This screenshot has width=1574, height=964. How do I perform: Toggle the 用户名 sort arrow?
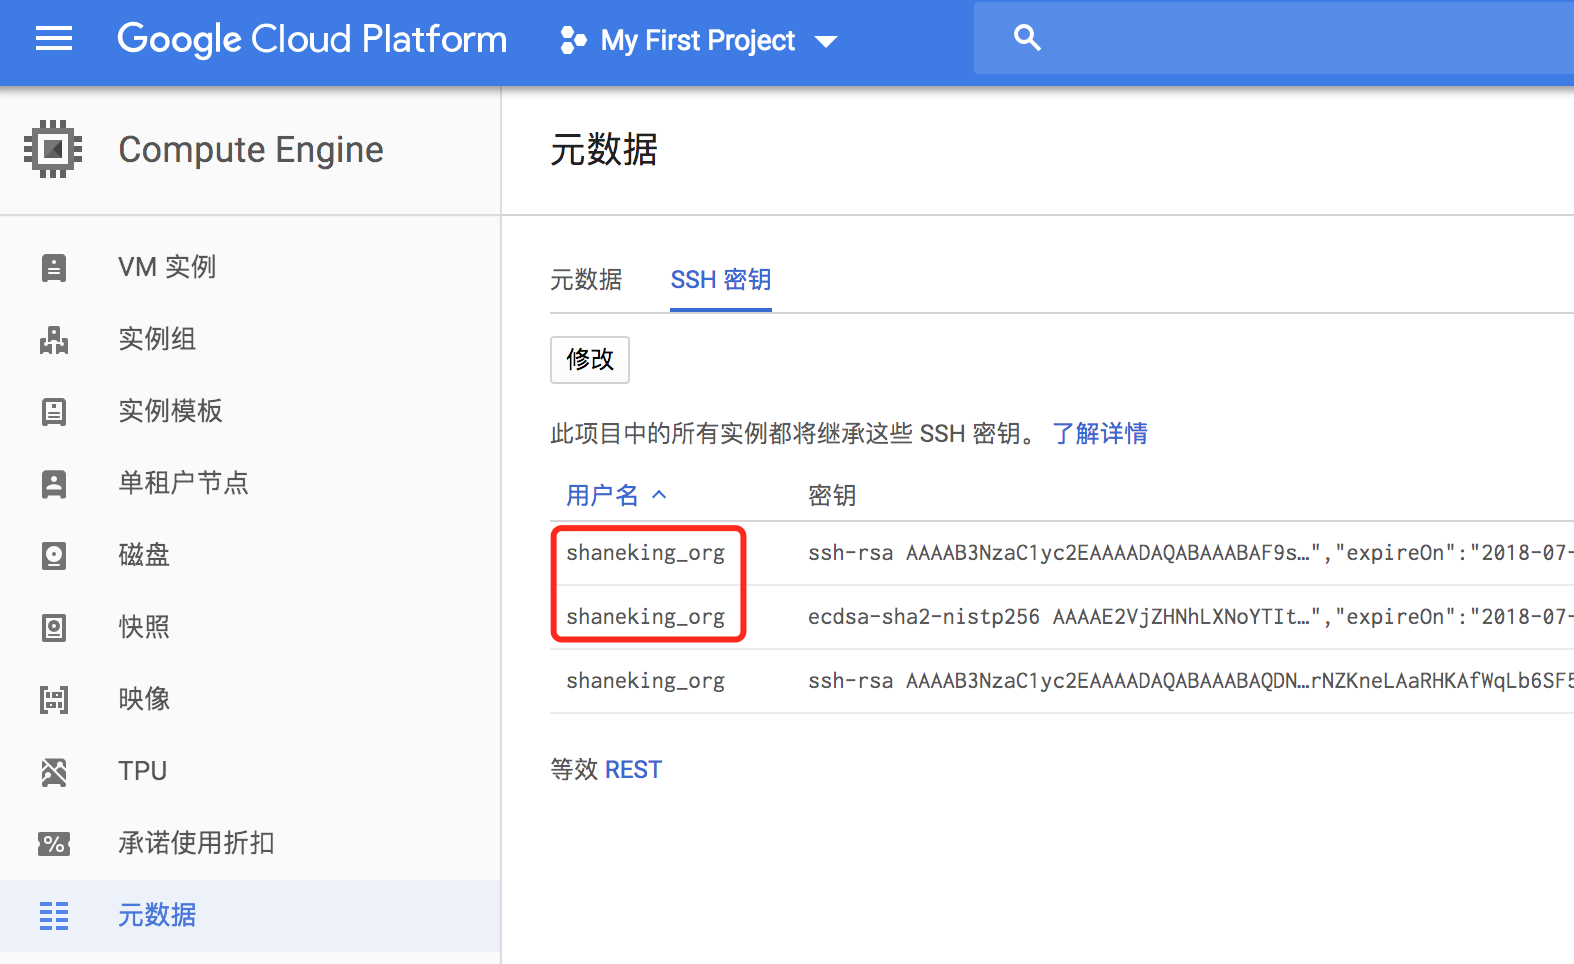point(659,495)
